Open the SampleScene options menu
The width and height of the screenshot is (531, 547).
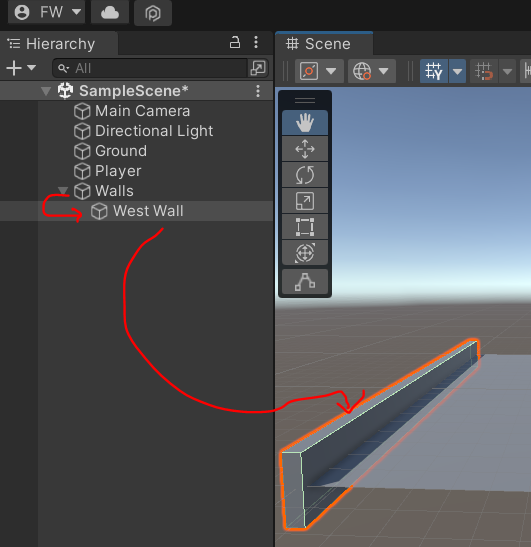[x=258, y=91]
